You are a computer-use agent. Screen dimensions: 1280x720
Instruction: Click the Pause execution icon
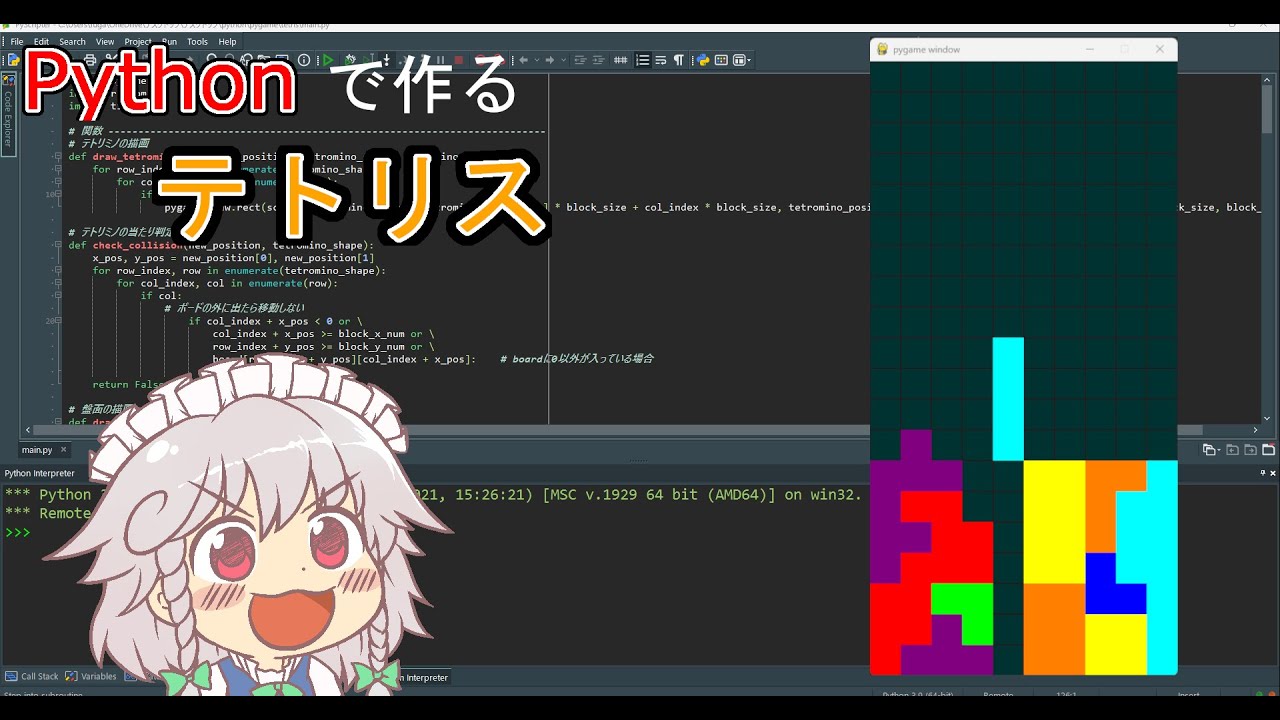tap(440, 60)
